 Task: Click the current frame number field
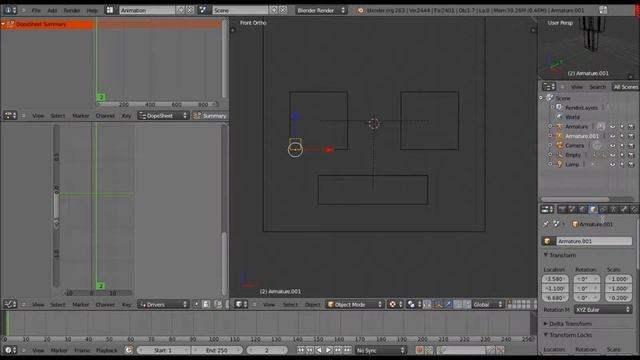pos(267,350)
